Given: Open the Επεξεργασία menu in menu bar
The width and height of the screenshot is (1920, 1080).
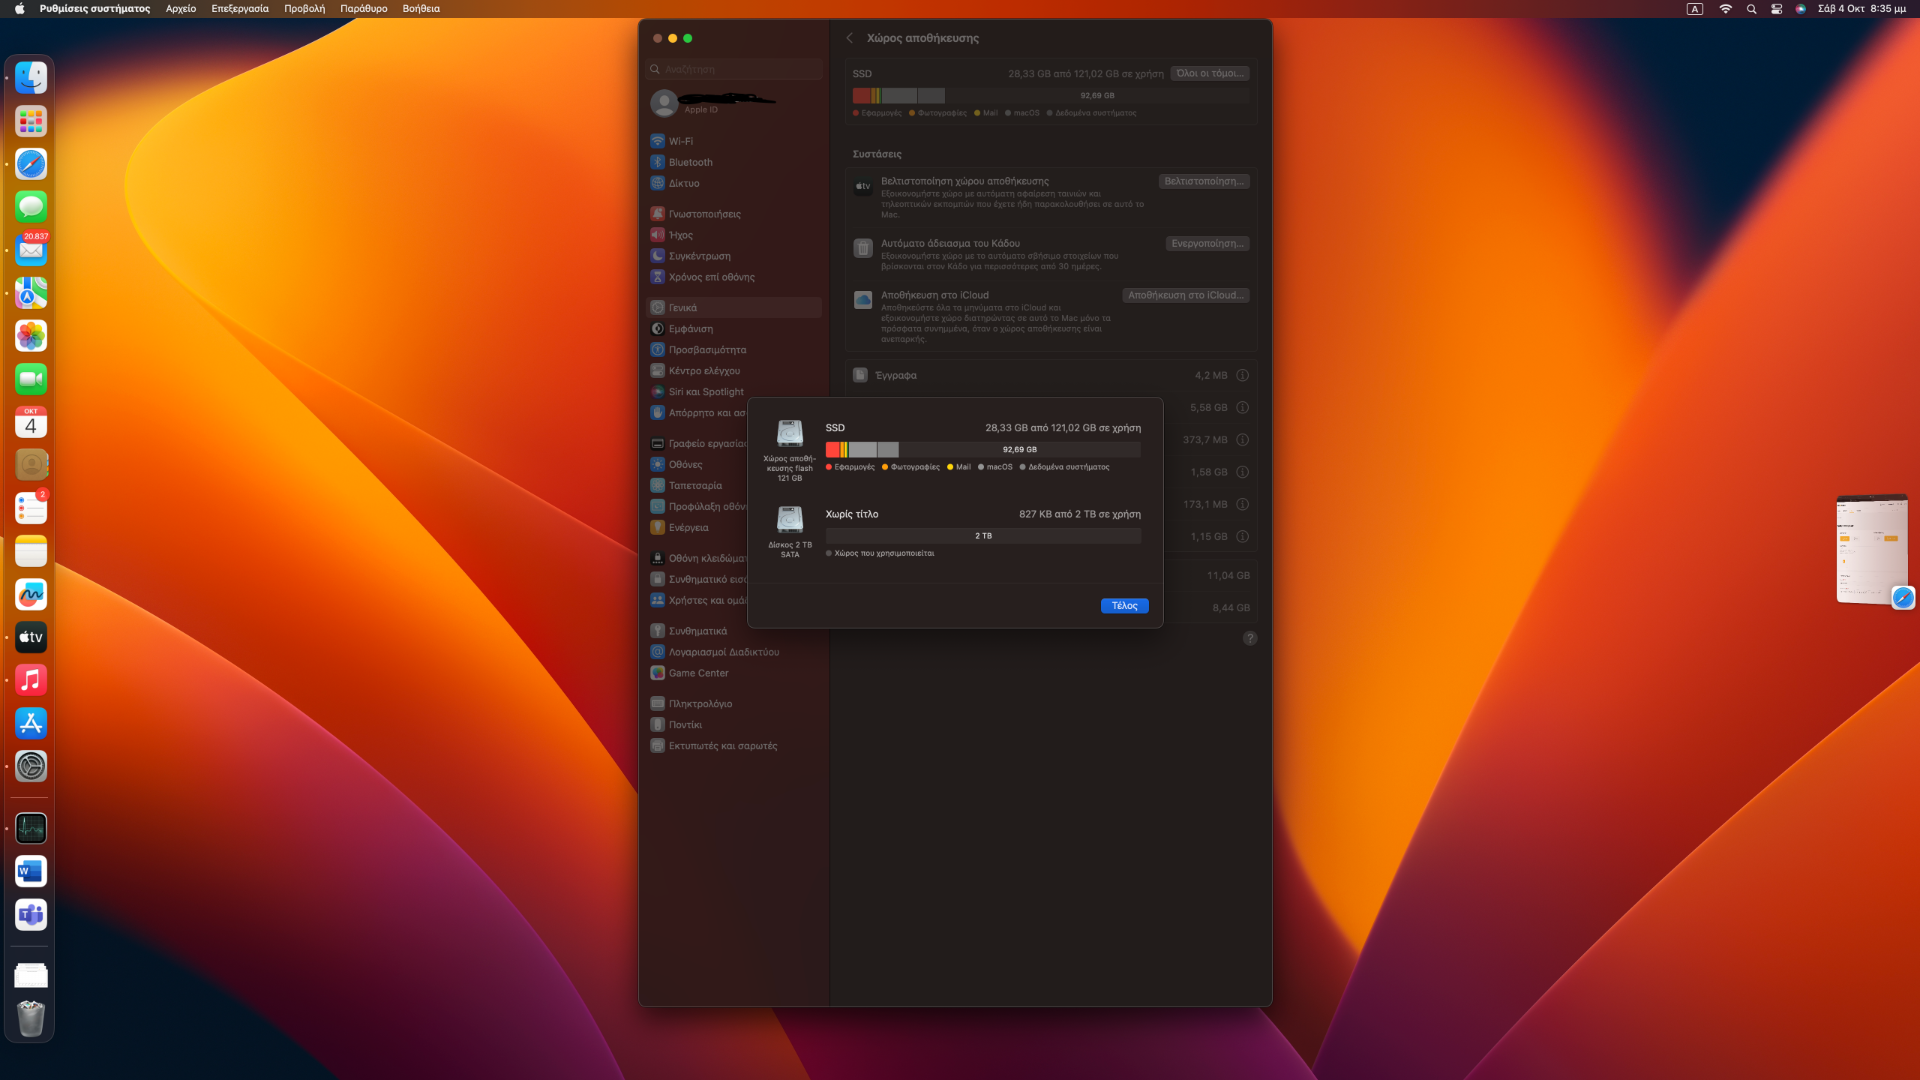Looking at the screenshot, I should click(240, 9).
